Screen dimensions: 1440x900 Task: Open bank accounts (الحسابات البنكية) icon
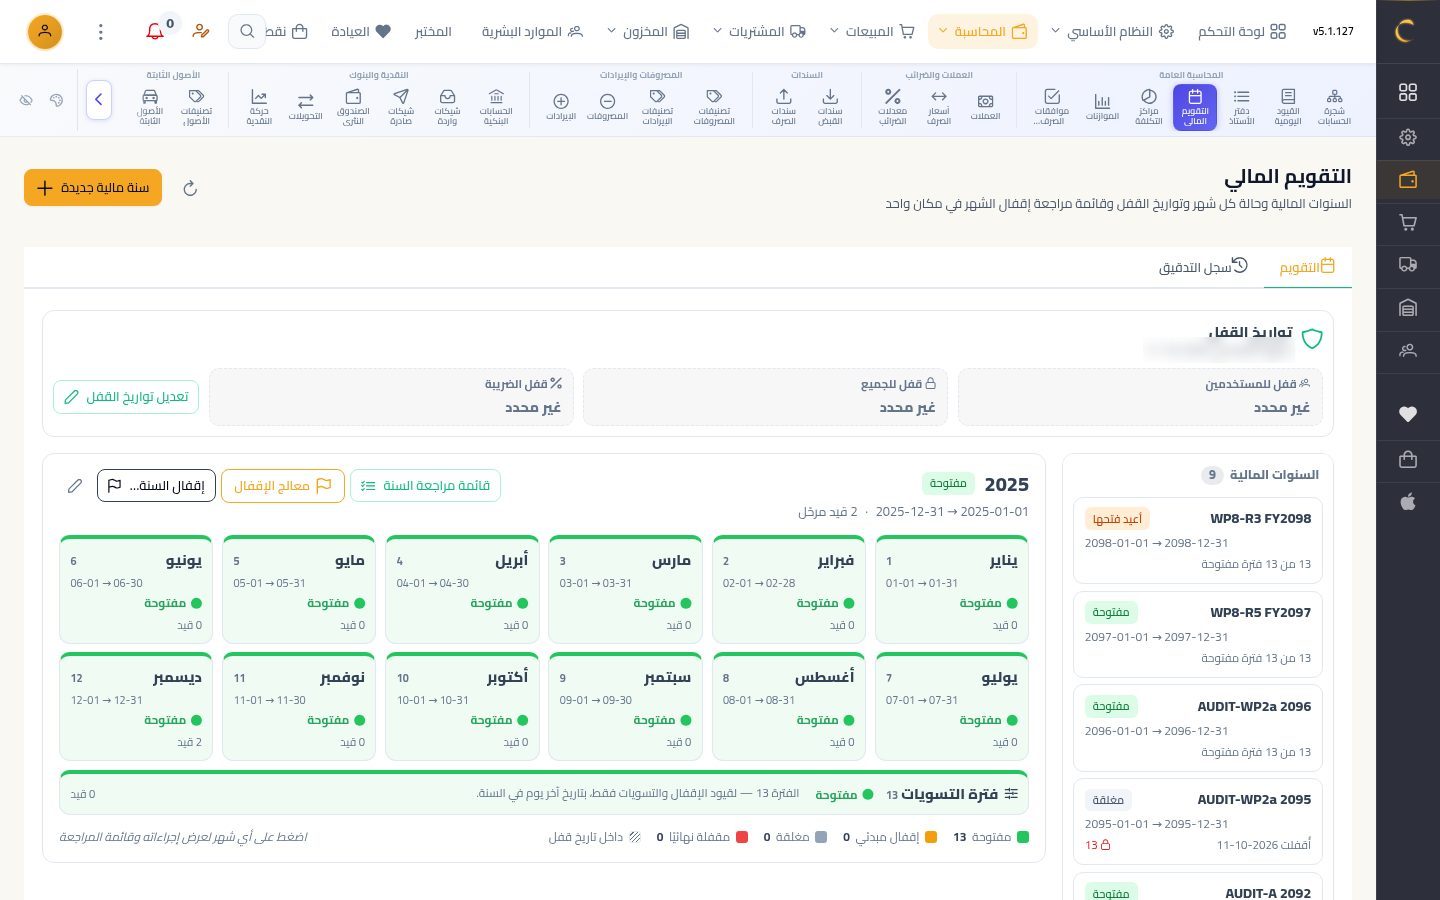pos(496,107)
